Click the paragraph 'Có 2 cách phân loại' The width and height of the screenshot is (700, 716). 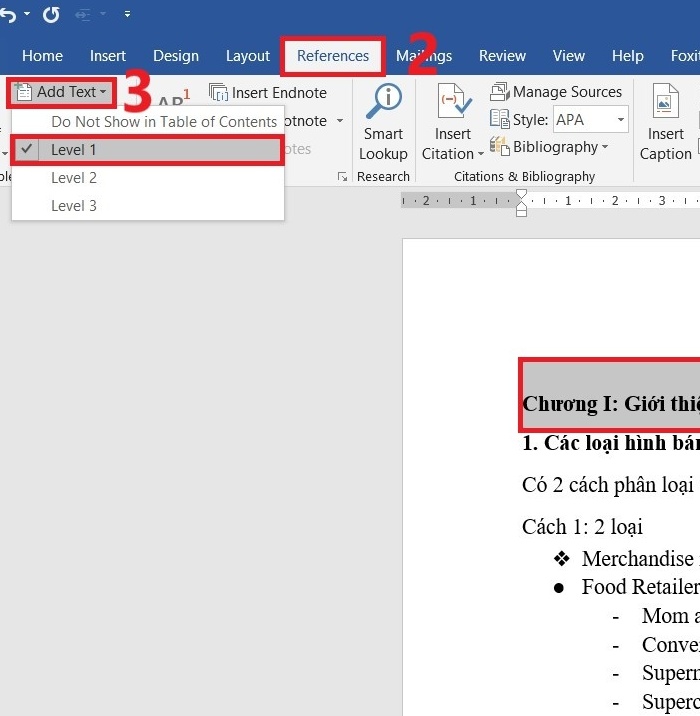[x=608, y=485]
